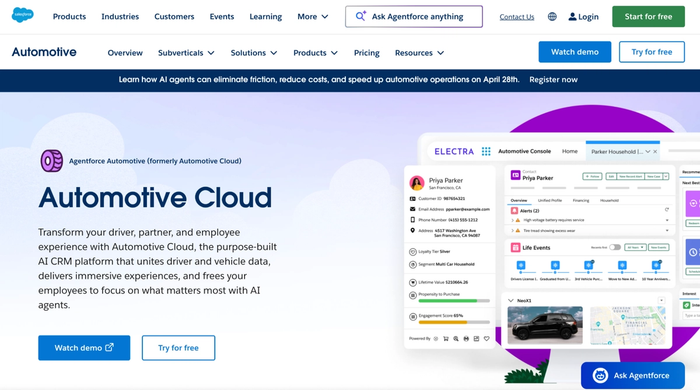This screenshot has width=700, height=390.
Task: Click the Ask Agentforce anything search field
Action: point(414,17)
